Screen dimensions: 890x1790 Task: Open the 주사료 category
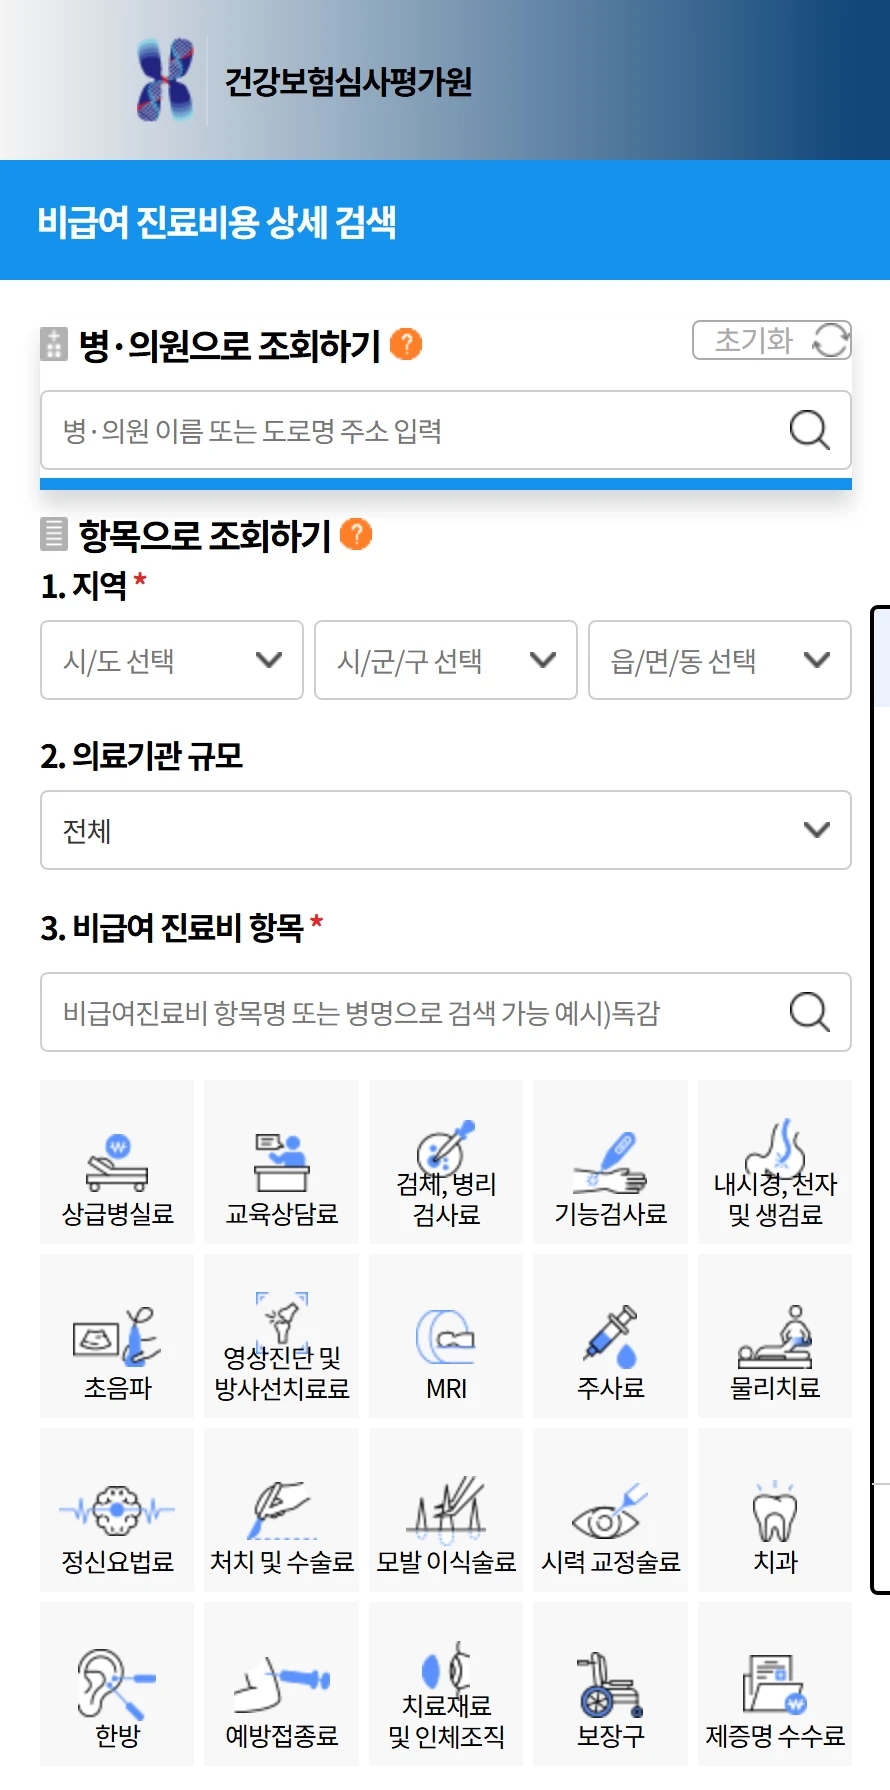610,1336
